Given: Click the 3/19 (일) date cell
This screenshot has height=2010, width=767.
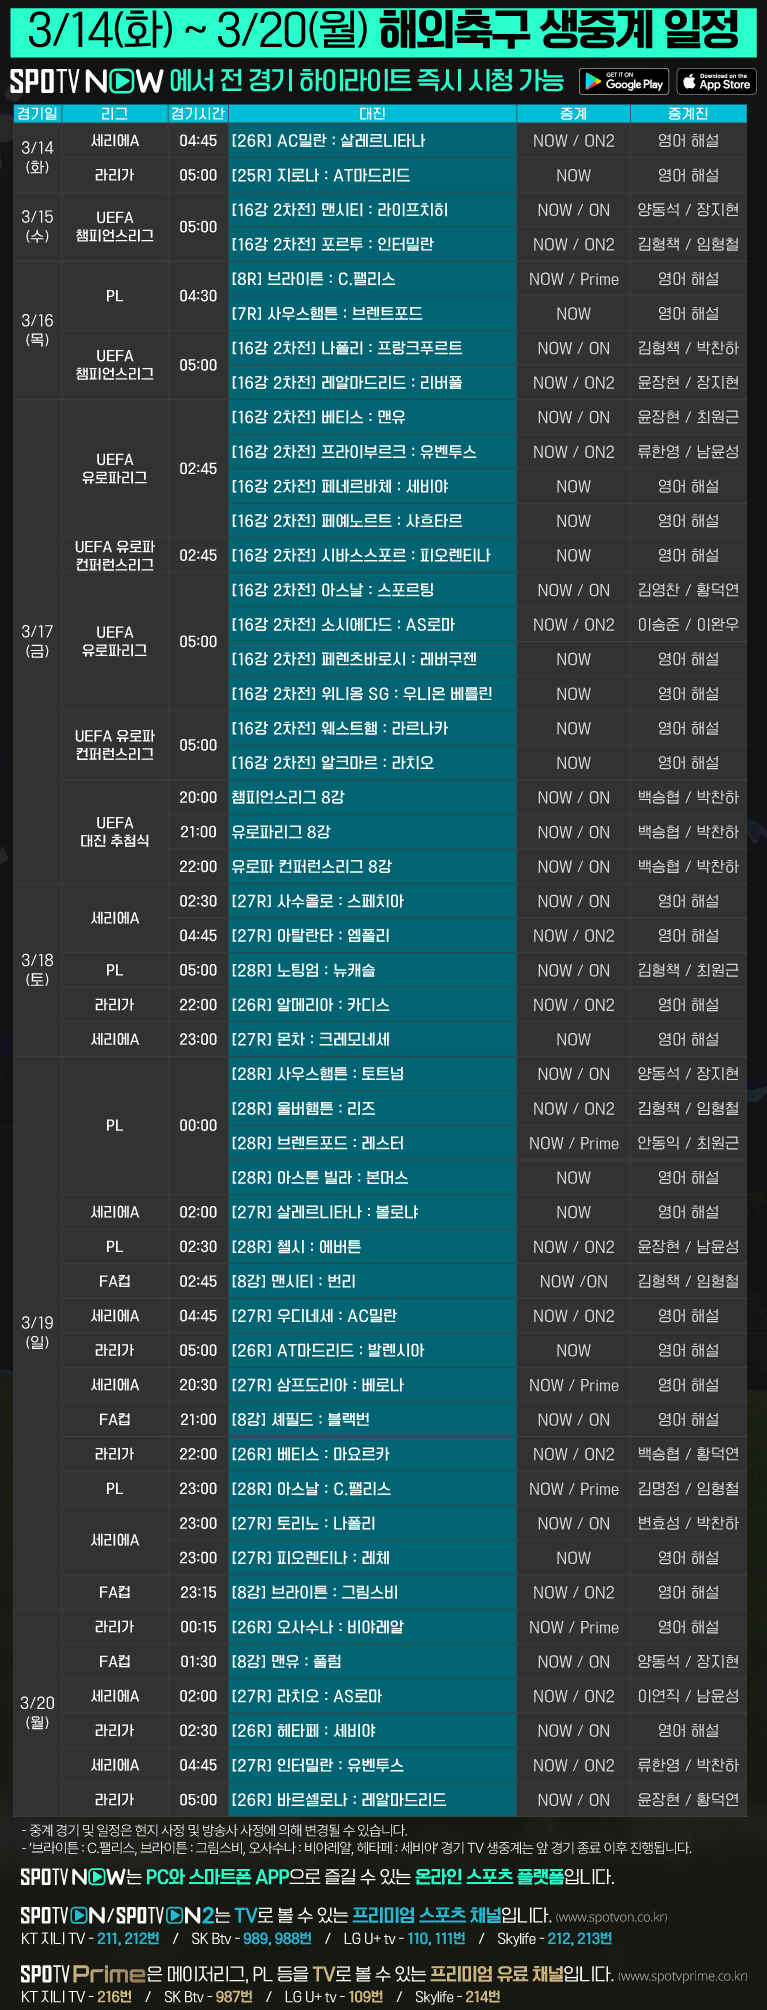Looking at the screenshot, I should (x=37, y=1332).
